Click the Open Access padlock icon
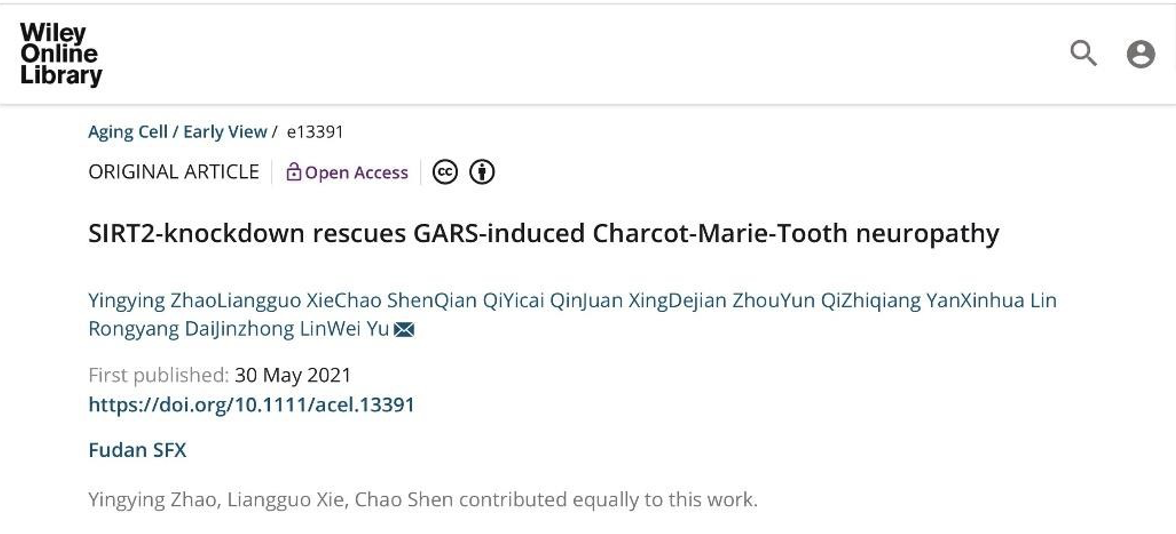 point(294,173)
